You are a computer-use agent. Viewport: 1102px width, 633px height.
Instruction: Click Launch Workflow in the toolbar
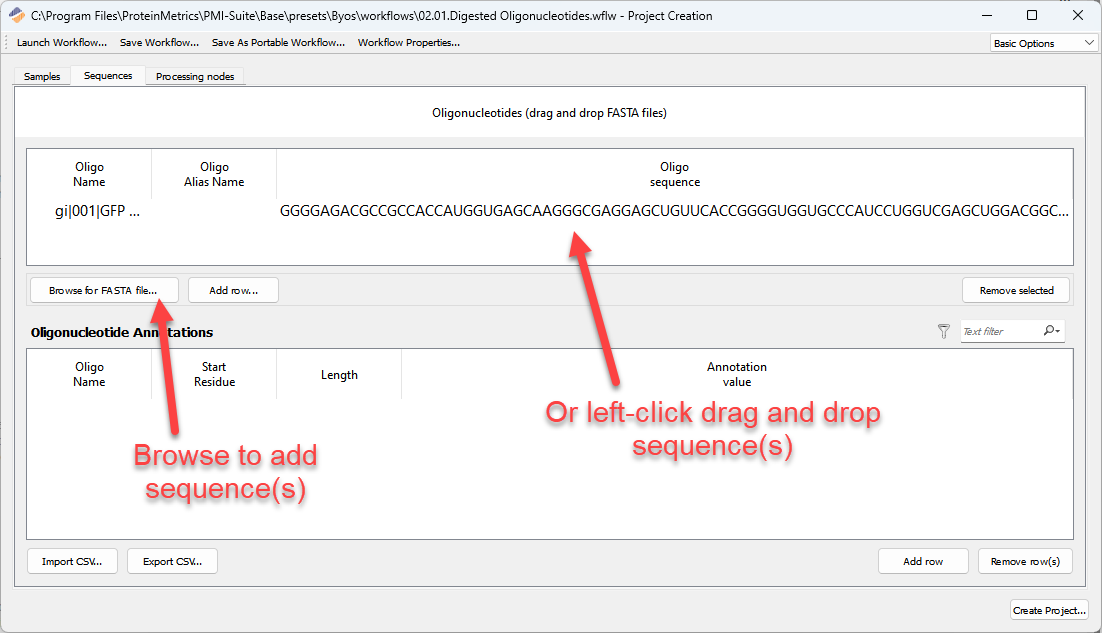(62, 43)
